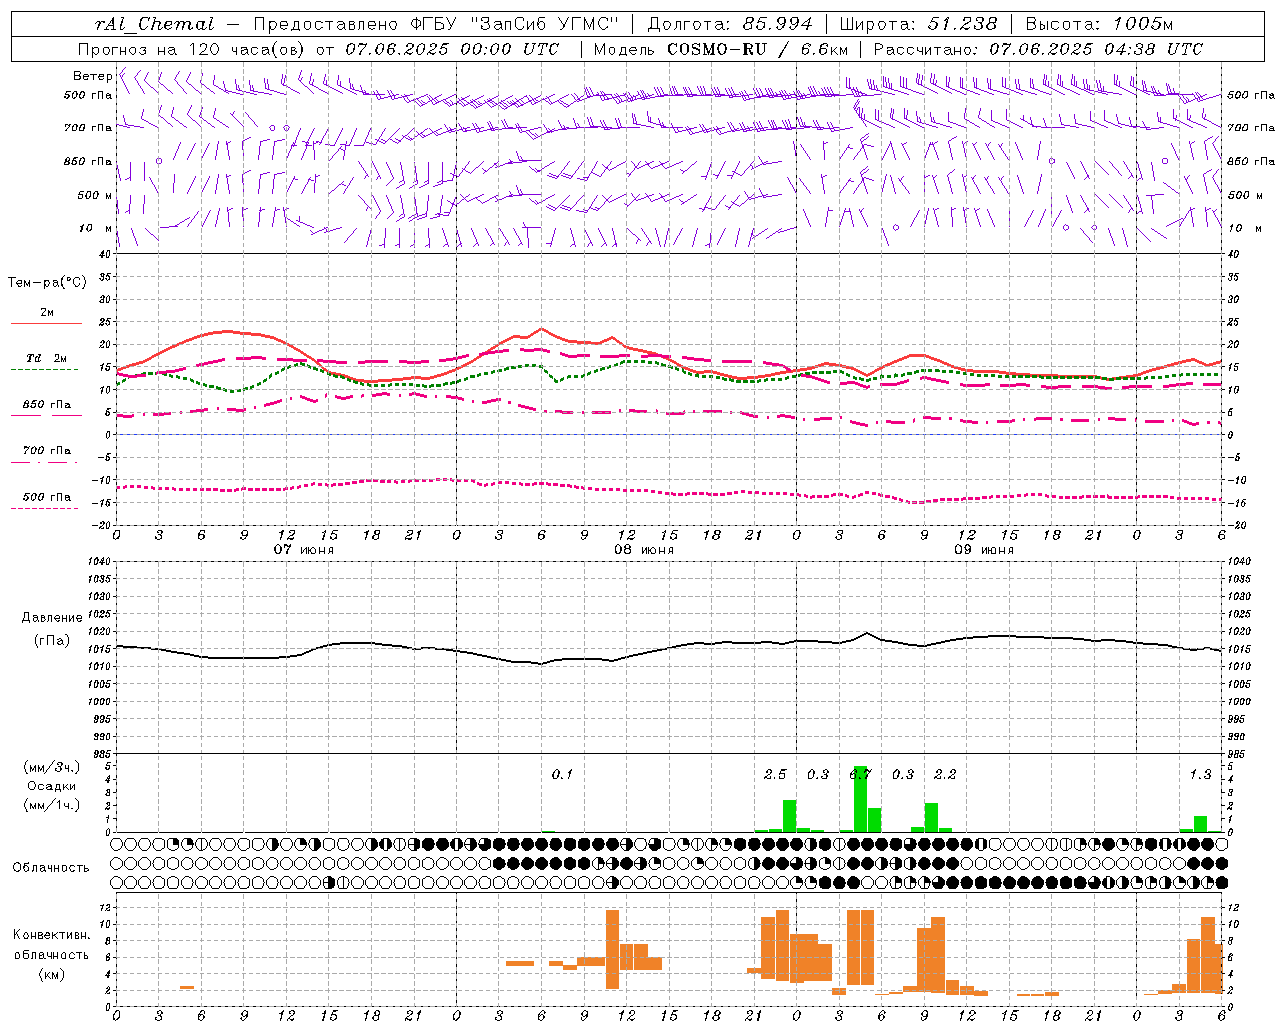The width and height of the screenshot is (1280, 1024).
Task: Click the computed time Рассчитано: 07.06.2025 04:38 UTC
Action: (1038, 49)
